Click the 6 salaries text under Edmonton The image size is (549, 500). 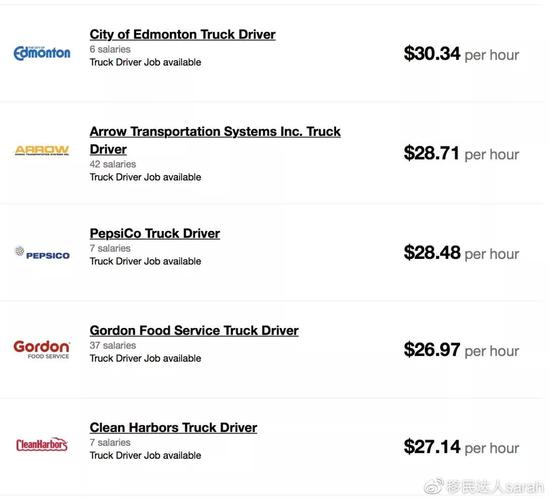click(x=110, y=49)
